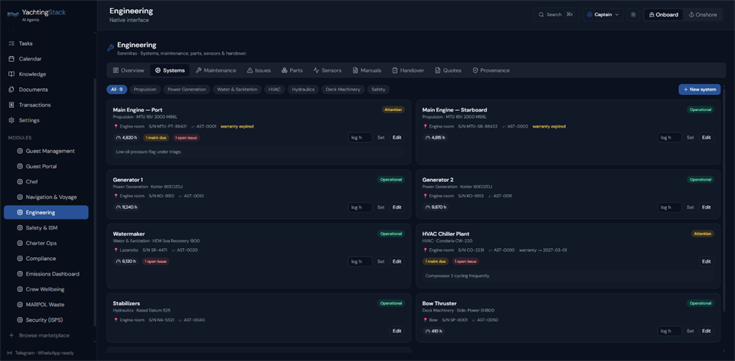Viewport: 735px width, 361px height.
Task: Click Set on the Bow Thruster card
Action: coord(690,331)
